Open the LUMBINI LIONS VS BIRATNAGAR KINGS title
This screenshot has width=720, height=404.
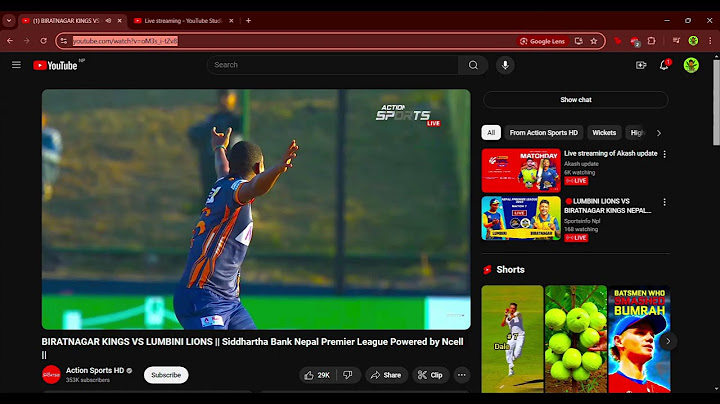(608, 206)
